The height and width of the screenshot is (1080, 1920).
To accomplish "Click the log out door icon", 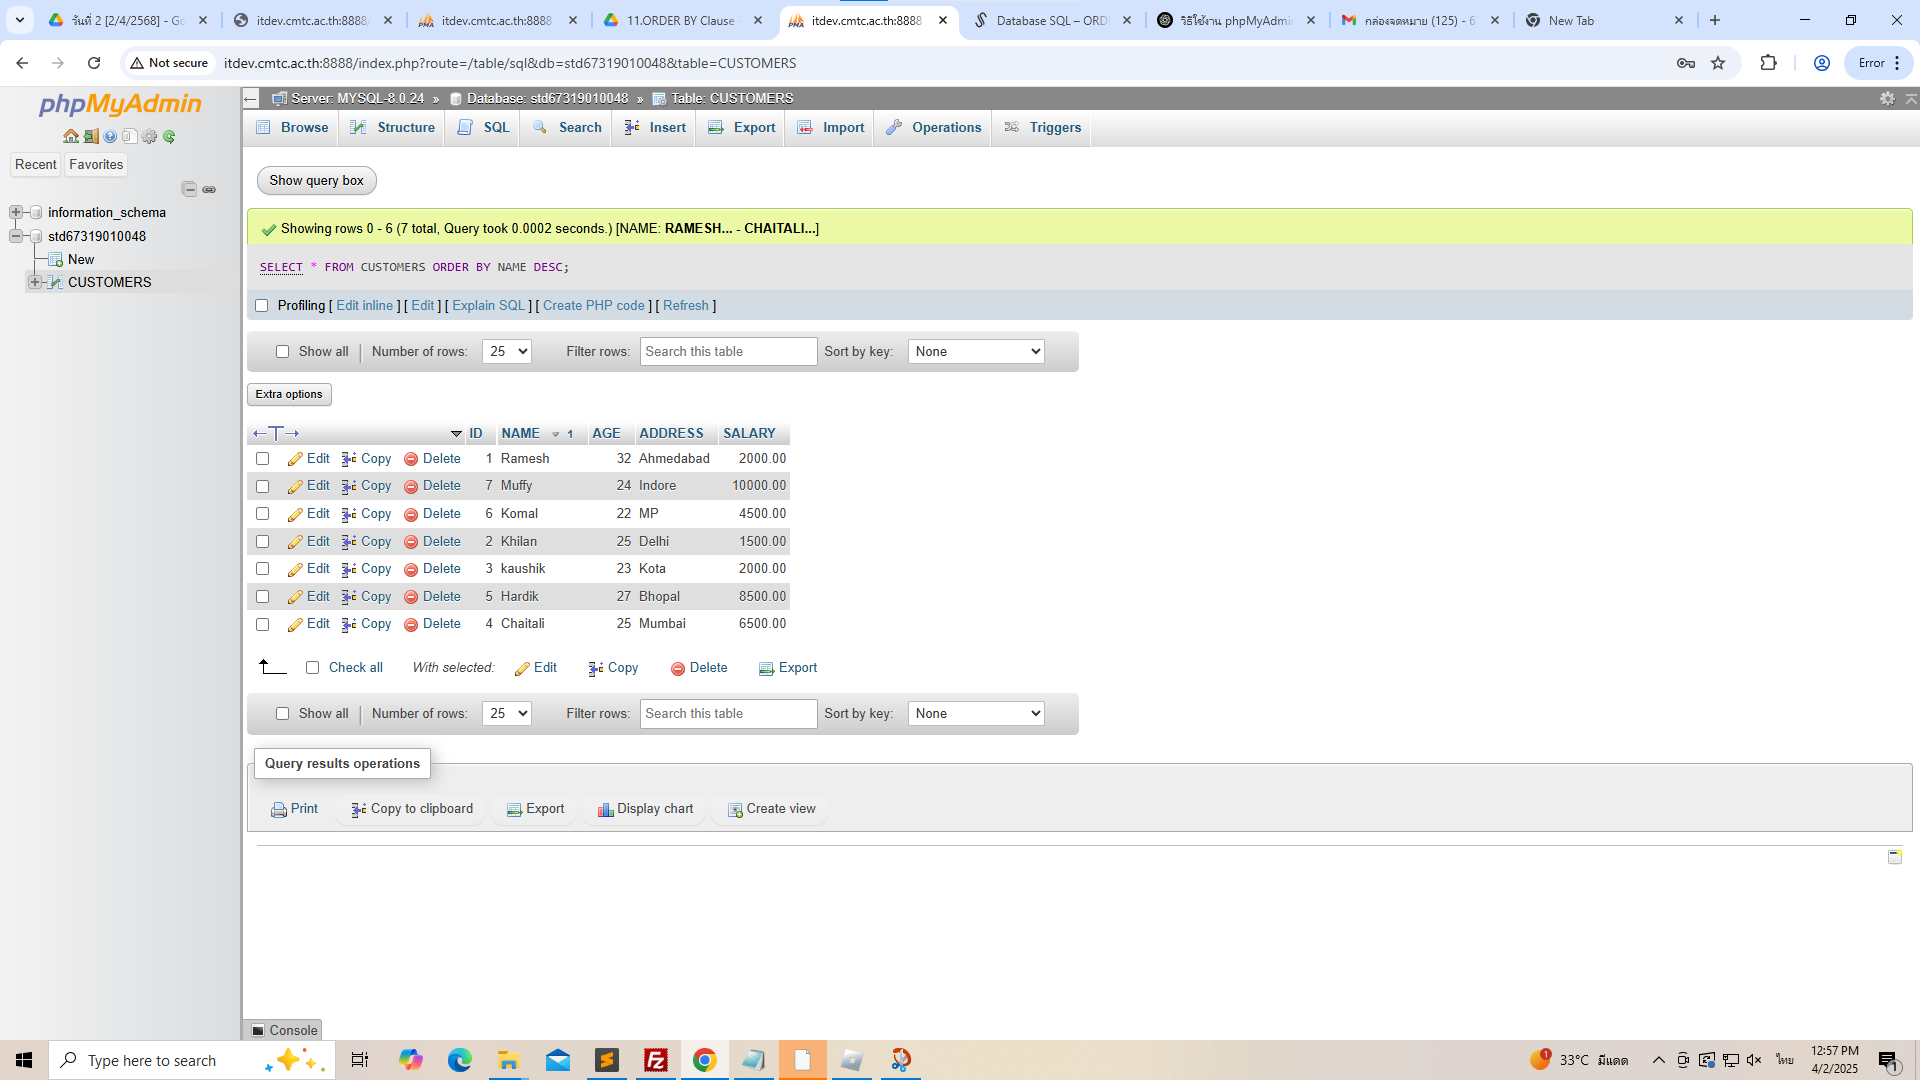I will pyautogui.click(x=90, y=136).
